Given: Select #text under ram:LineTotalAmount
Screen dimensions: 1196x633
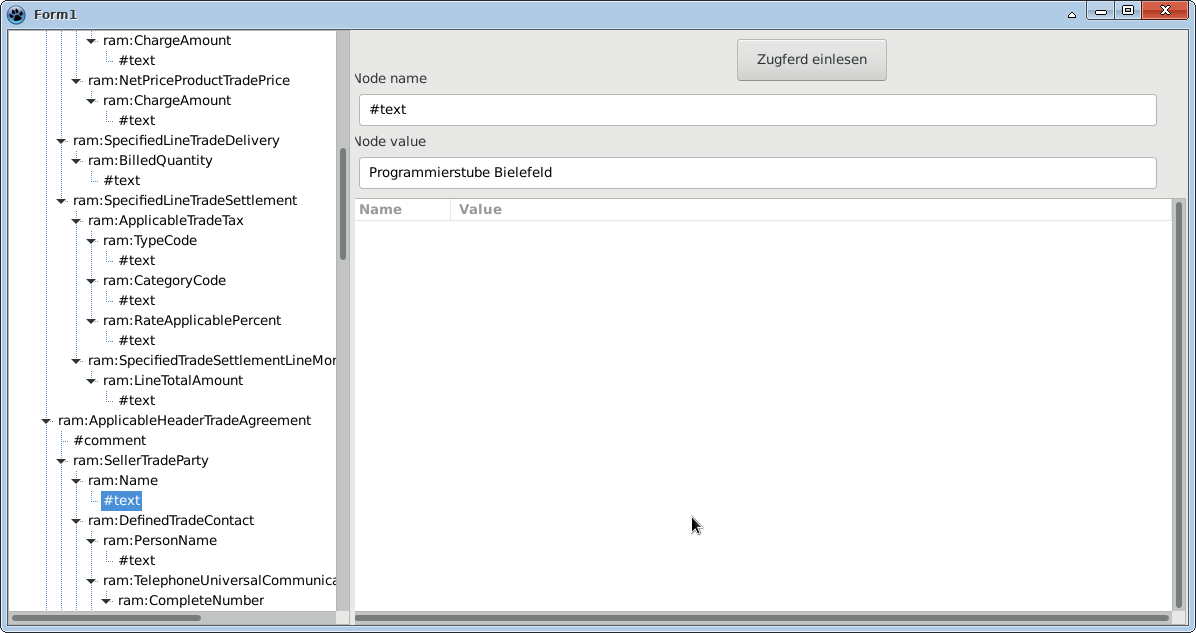Looking at the screenshot, I should 137,400.
